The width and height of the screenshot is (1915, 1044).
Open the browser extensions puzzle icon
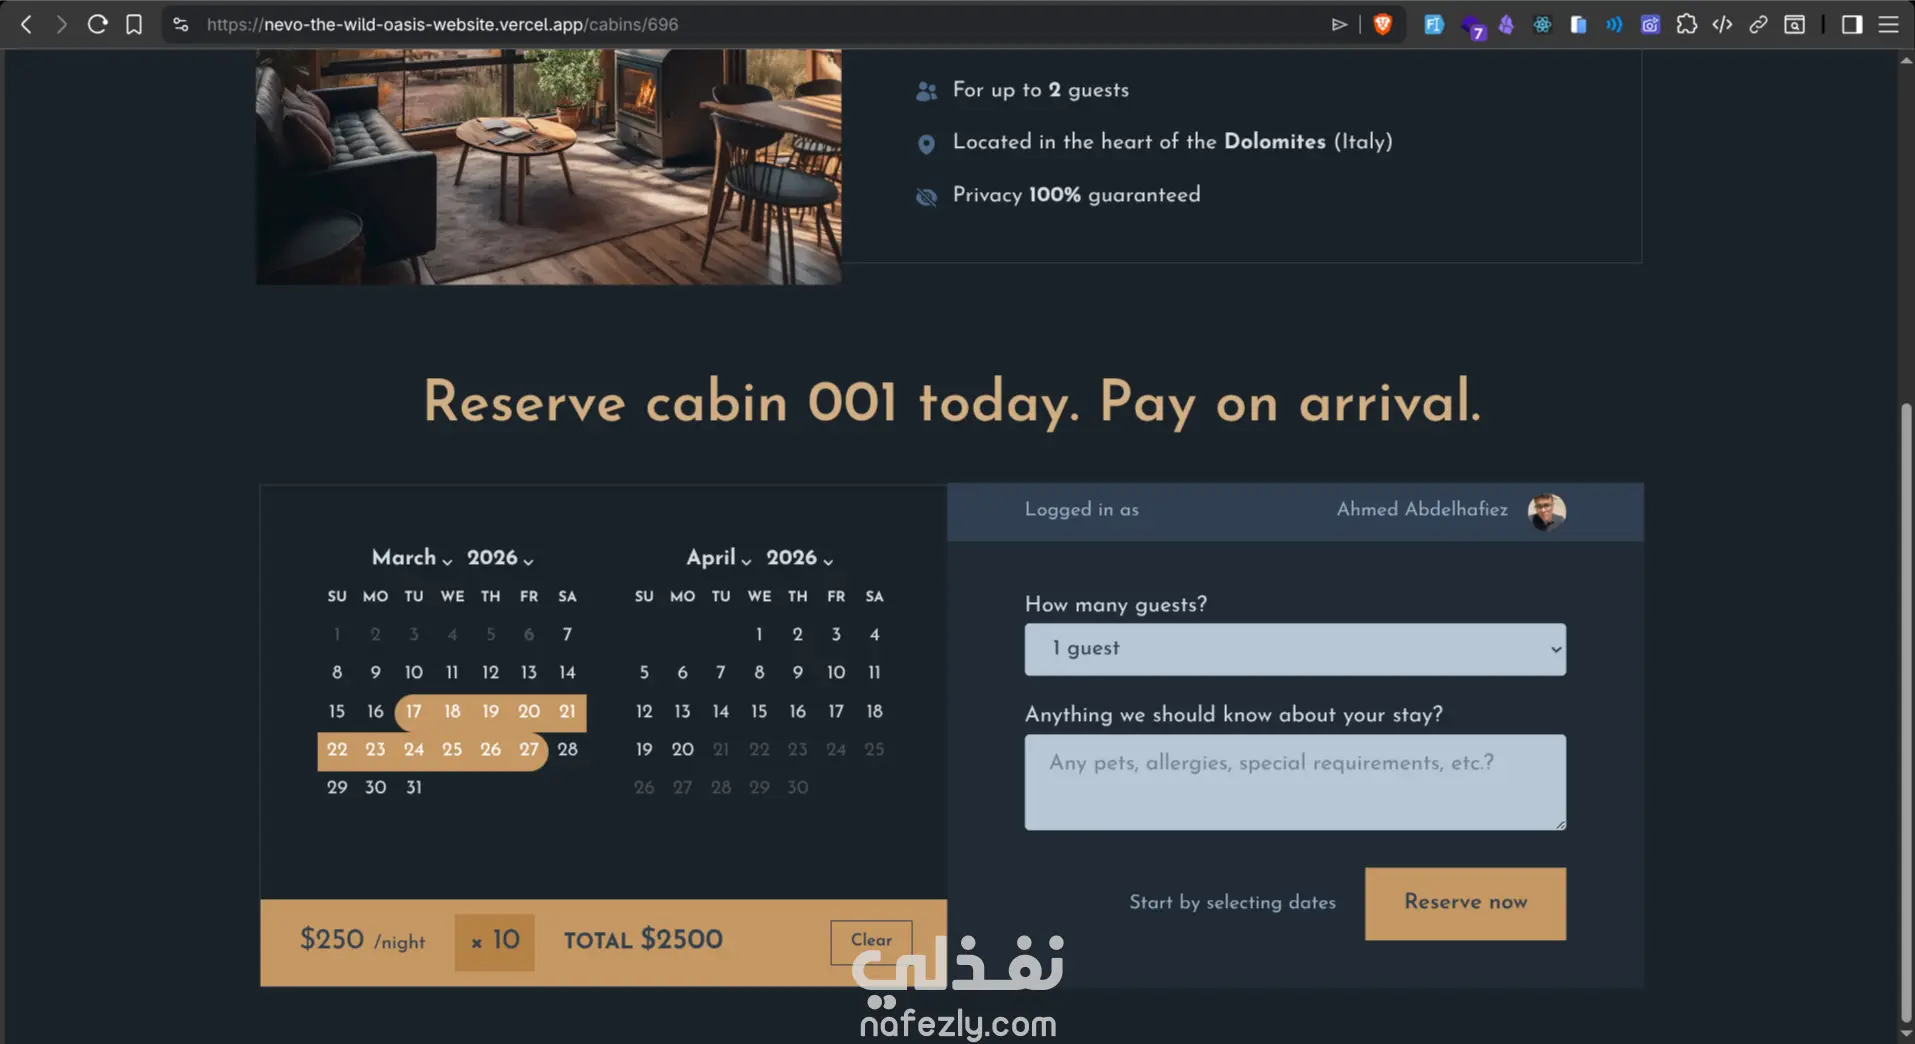(x=1687, y=24)
